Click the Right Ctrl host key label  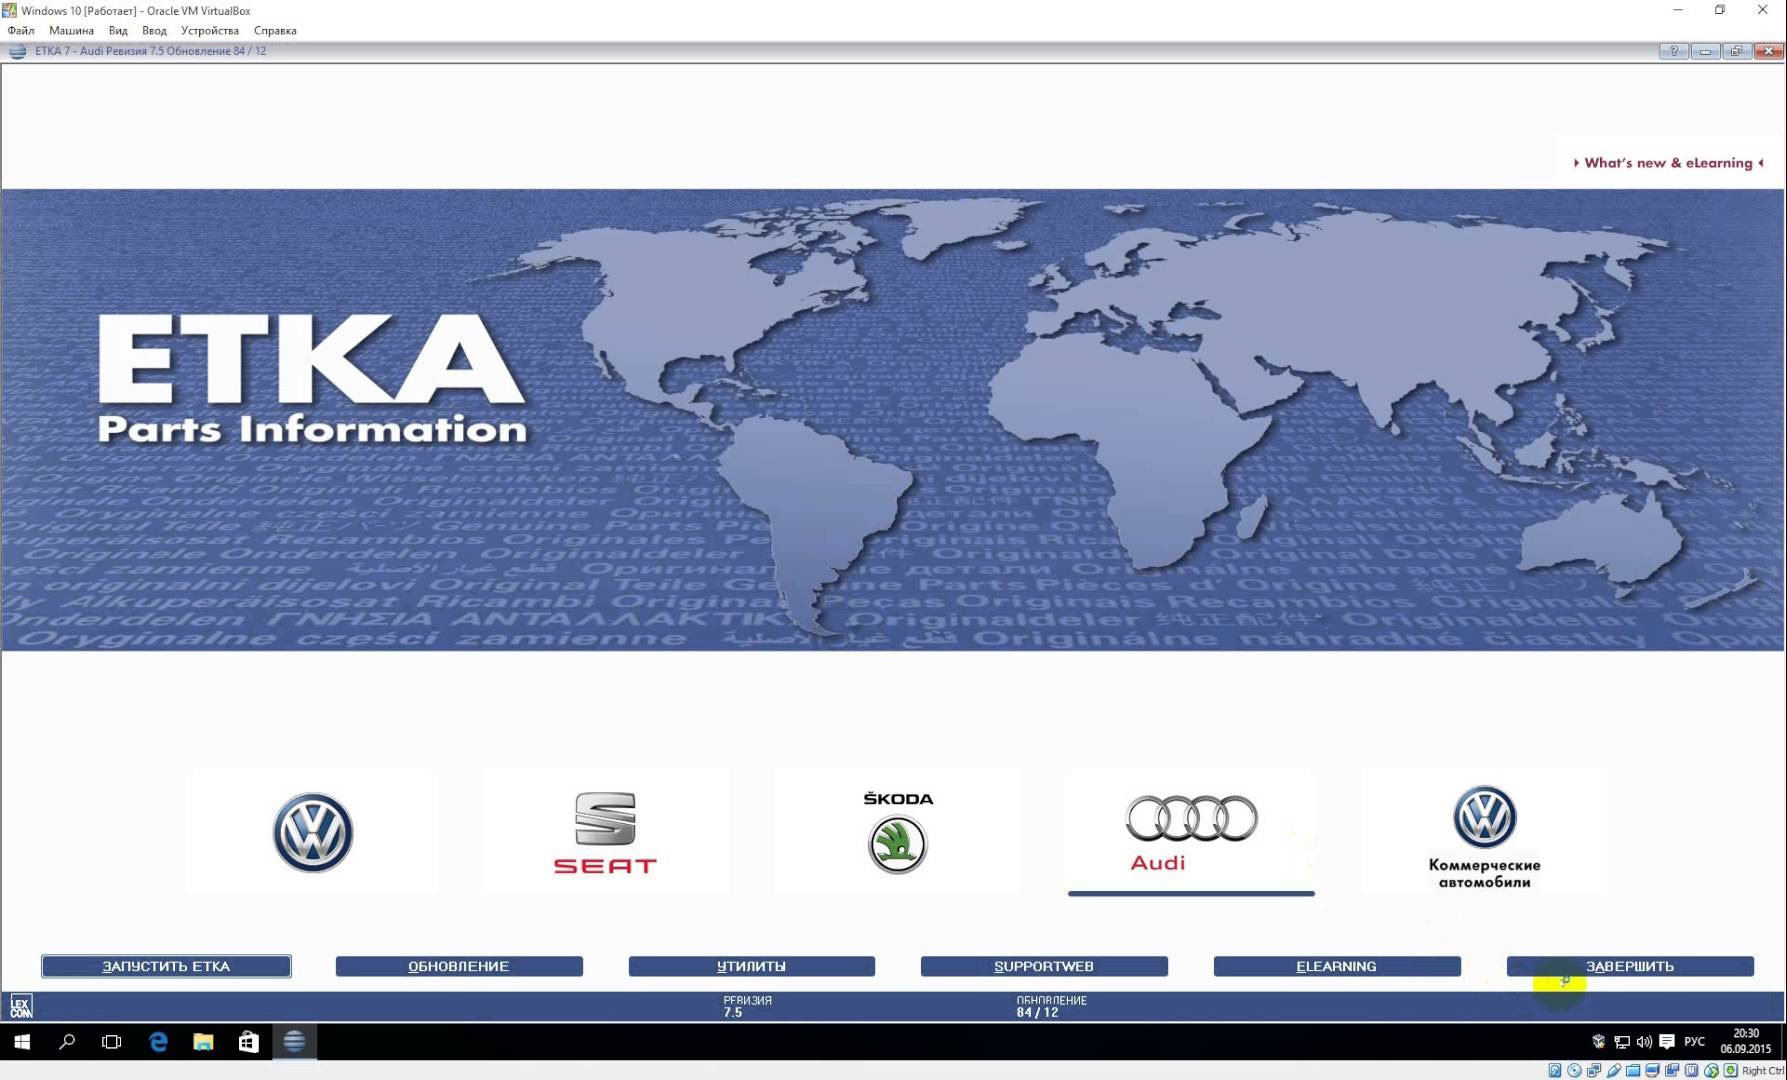(x=1762, y=1071)
